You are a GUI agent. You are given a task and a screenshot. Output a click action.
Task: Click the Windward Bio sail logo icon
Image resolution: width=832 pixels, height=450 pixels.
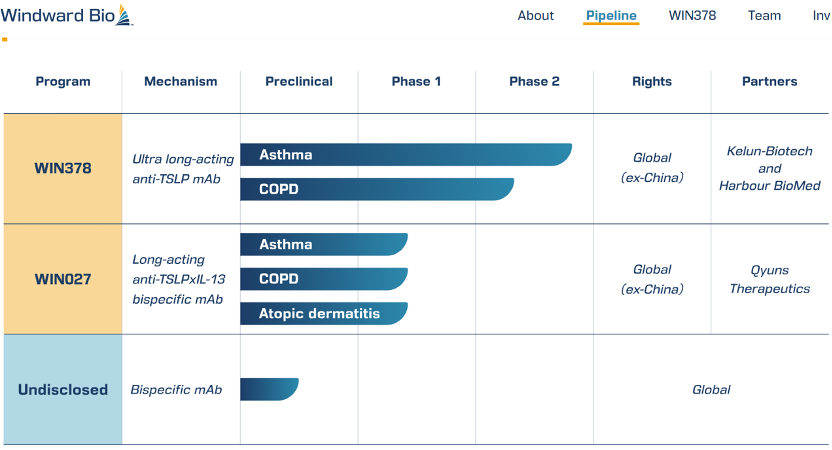click(124, 15)
